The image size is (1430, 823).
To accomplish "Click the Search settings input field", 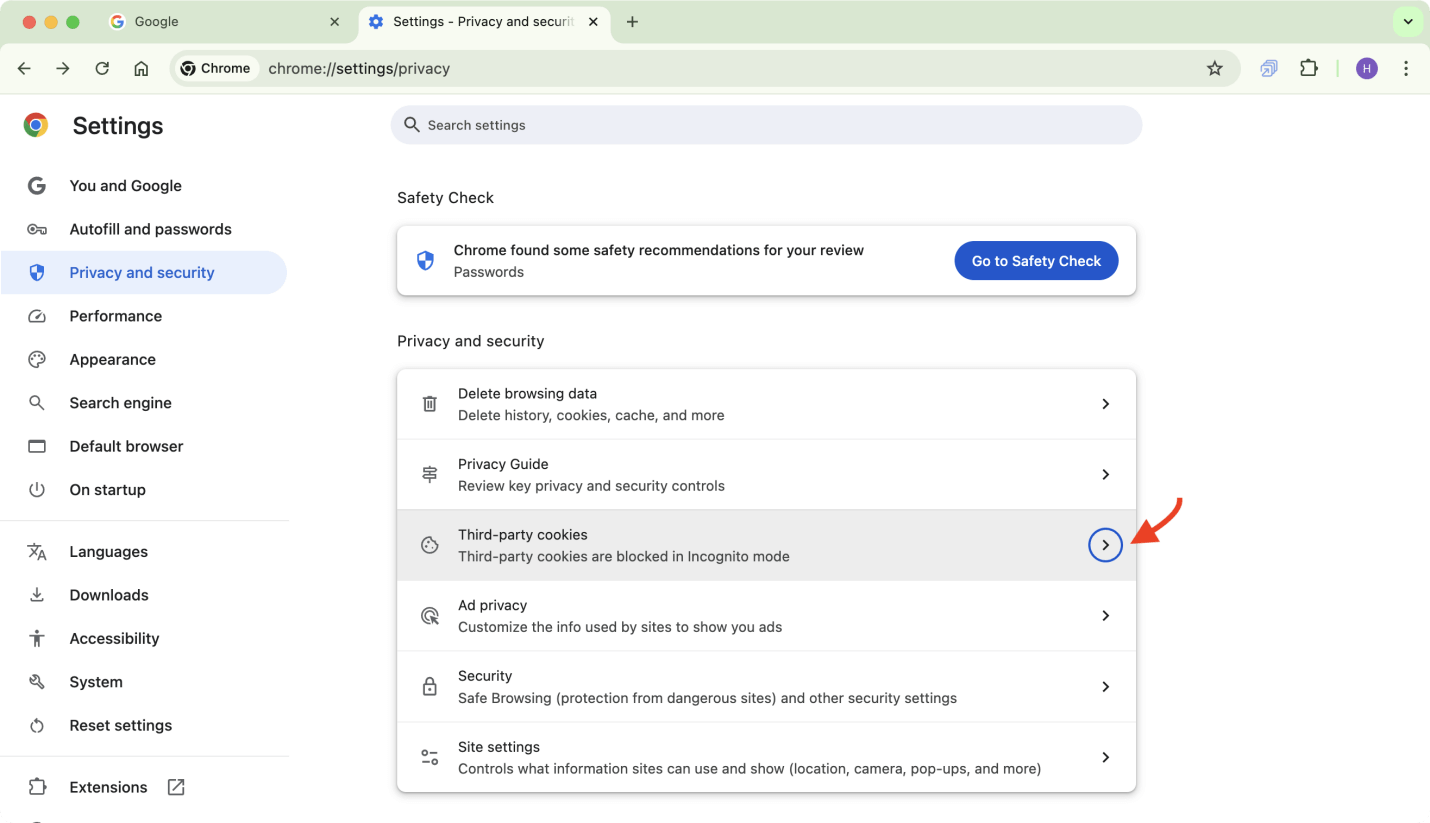I will coord(766,125).
